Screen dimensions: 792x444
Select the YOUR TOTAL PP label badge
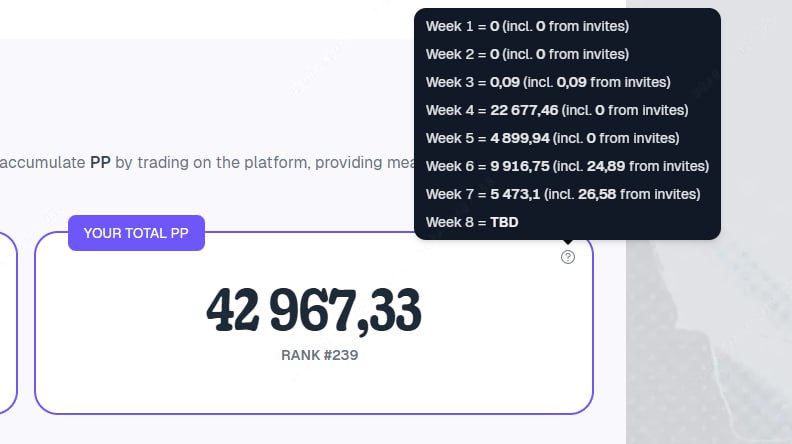point(136,233)
